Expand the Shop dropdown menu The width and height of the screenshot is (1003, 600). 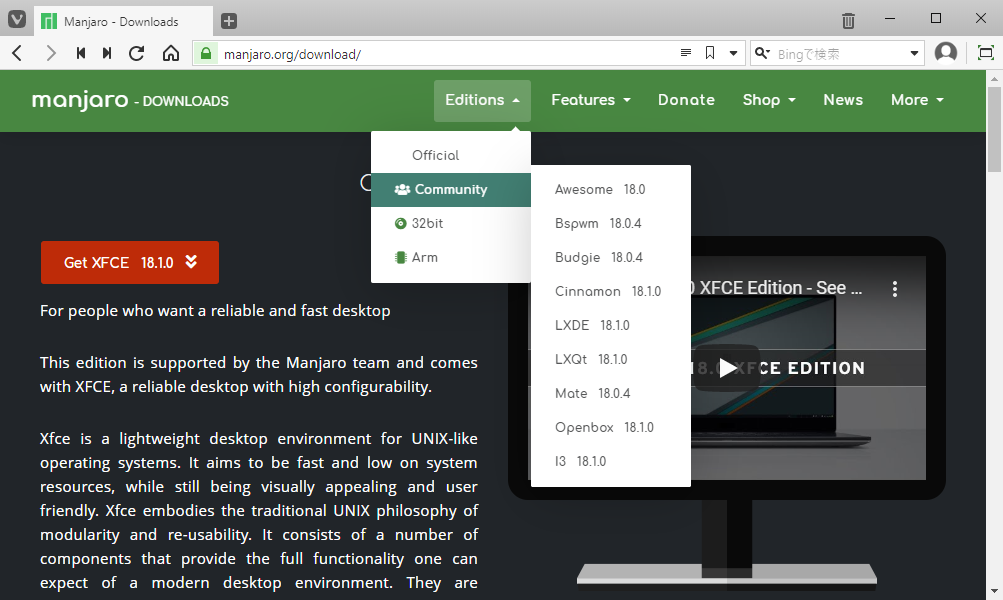point(769,100)
